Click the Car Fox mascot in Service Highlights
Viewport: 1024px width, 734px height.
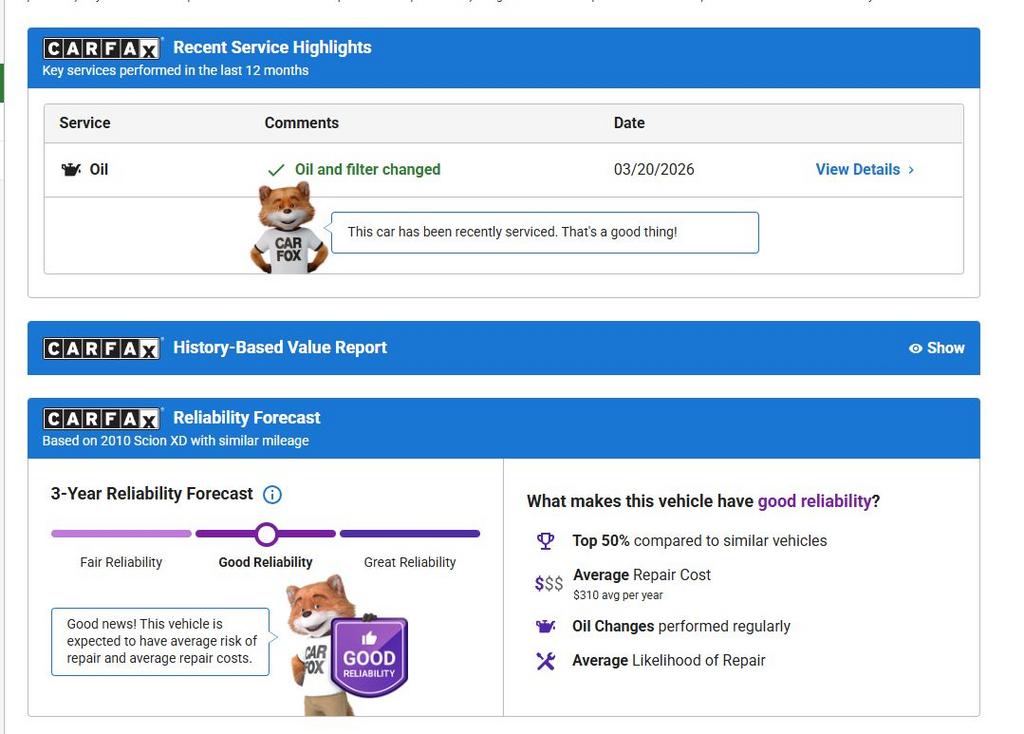point(288,230)
